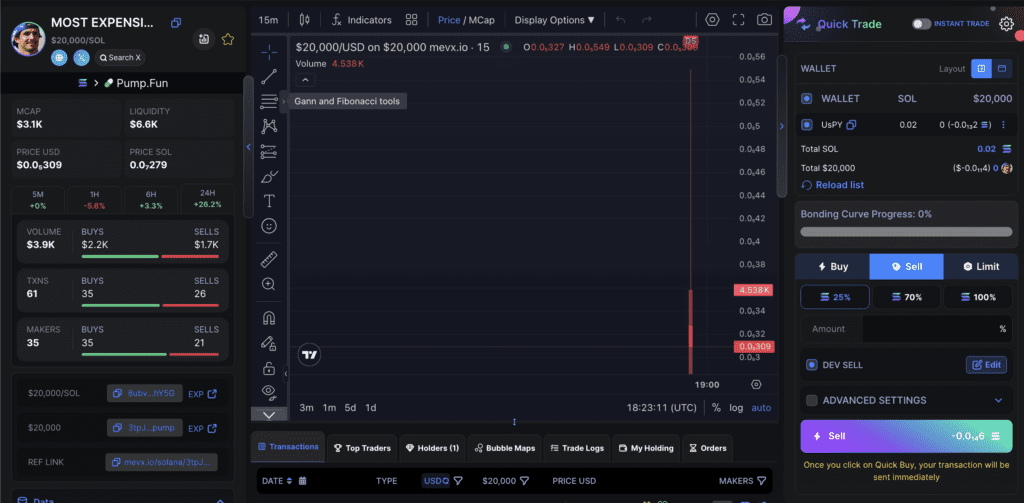Open chart settings hexagon icon

point(712,20)
